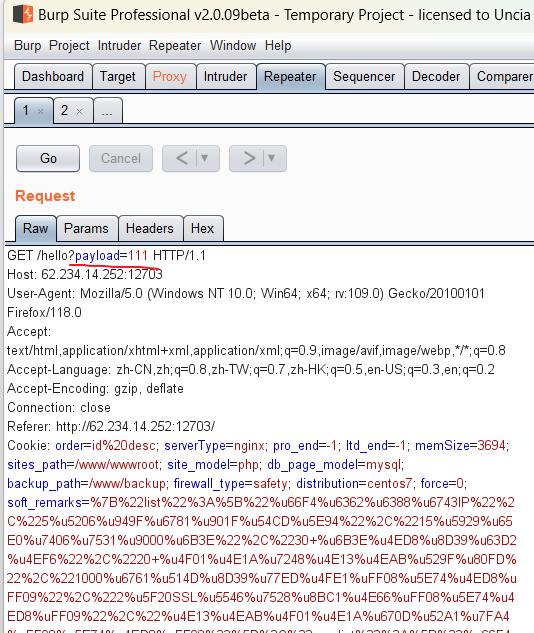Expand the history-forward dropdown arrow
The image size is (534, 633).
[x=272, y=158]
